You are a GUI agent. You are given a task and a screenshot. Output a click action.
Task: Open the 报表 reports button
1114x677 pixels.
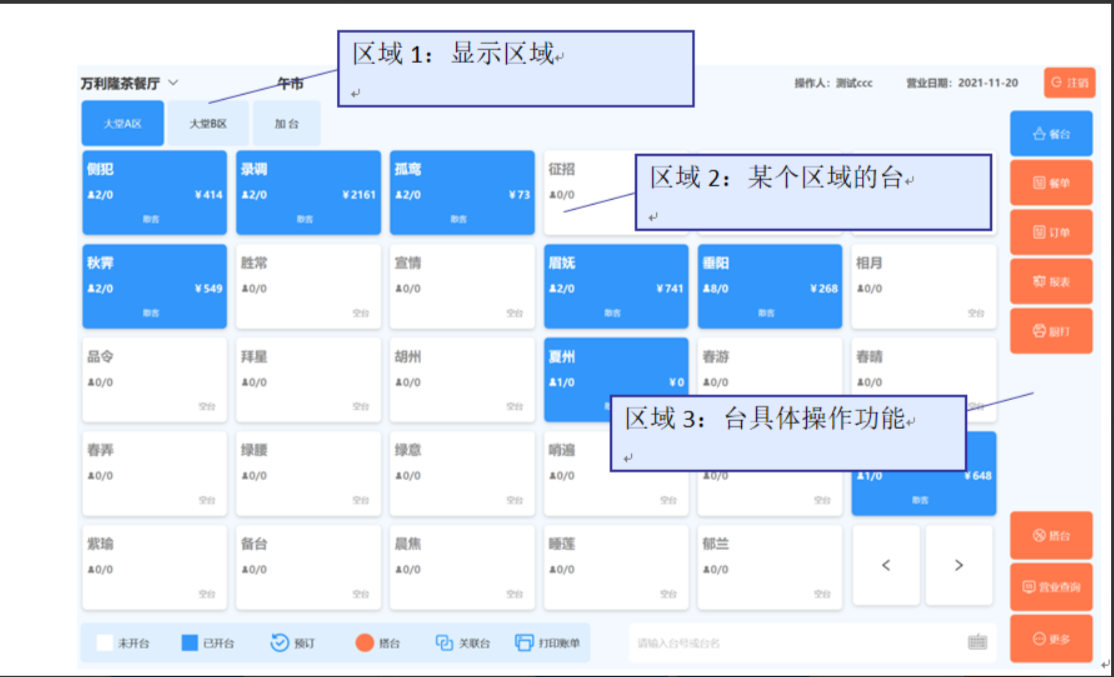click(x=1051, y=282)
